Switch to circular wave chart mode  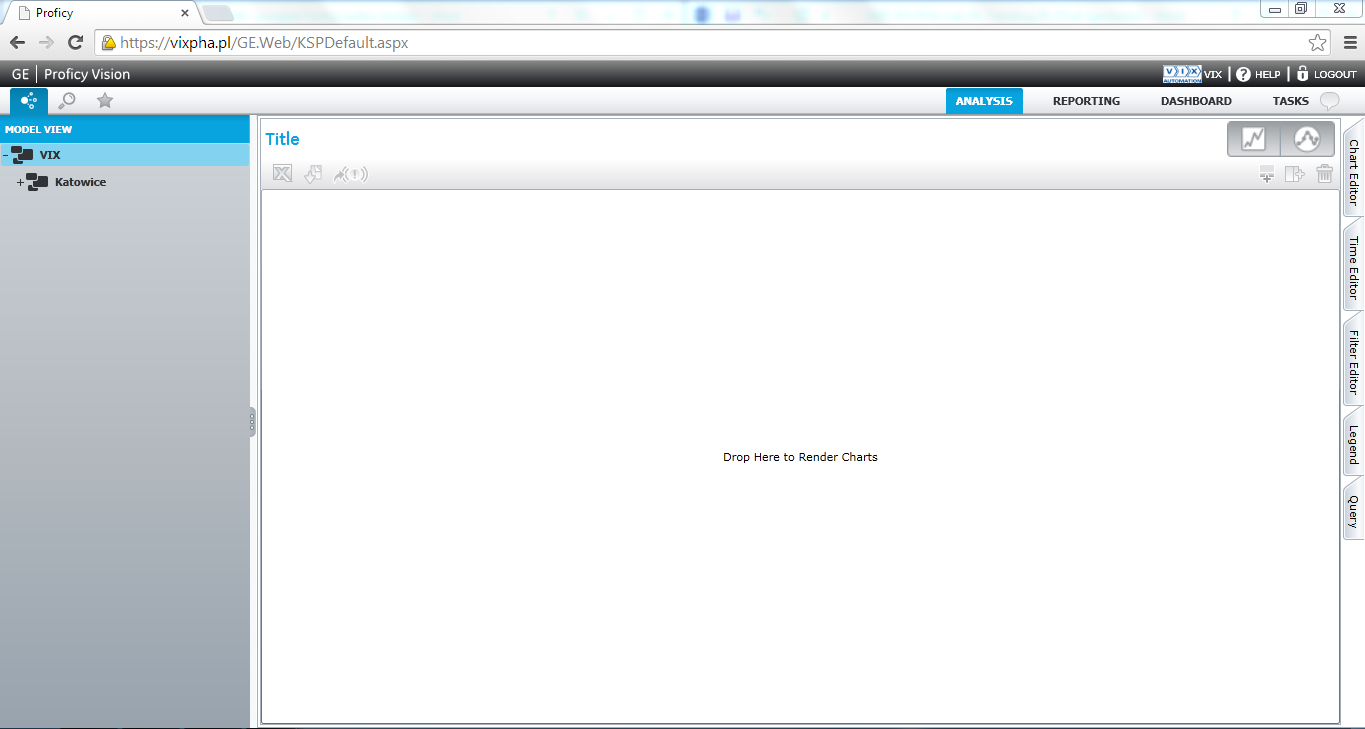tap(1307, 139)
